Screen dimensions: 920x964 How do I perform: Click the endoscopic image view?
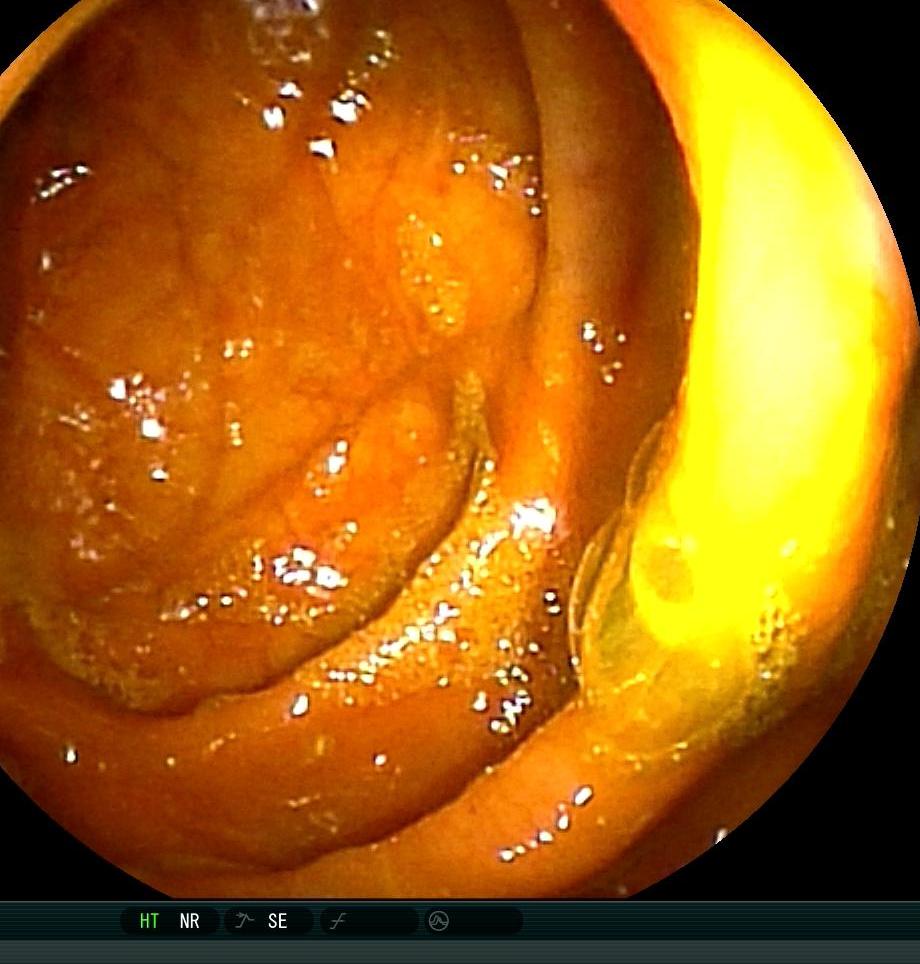(458, 448)
